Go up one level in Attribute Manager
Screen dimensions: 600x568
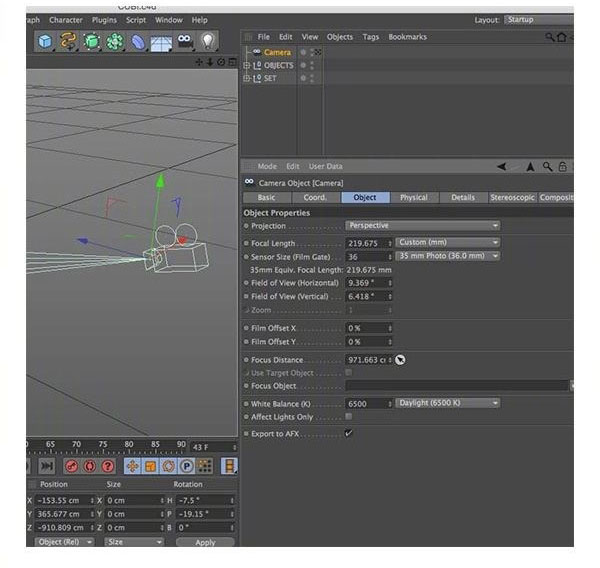coord(530,166)
